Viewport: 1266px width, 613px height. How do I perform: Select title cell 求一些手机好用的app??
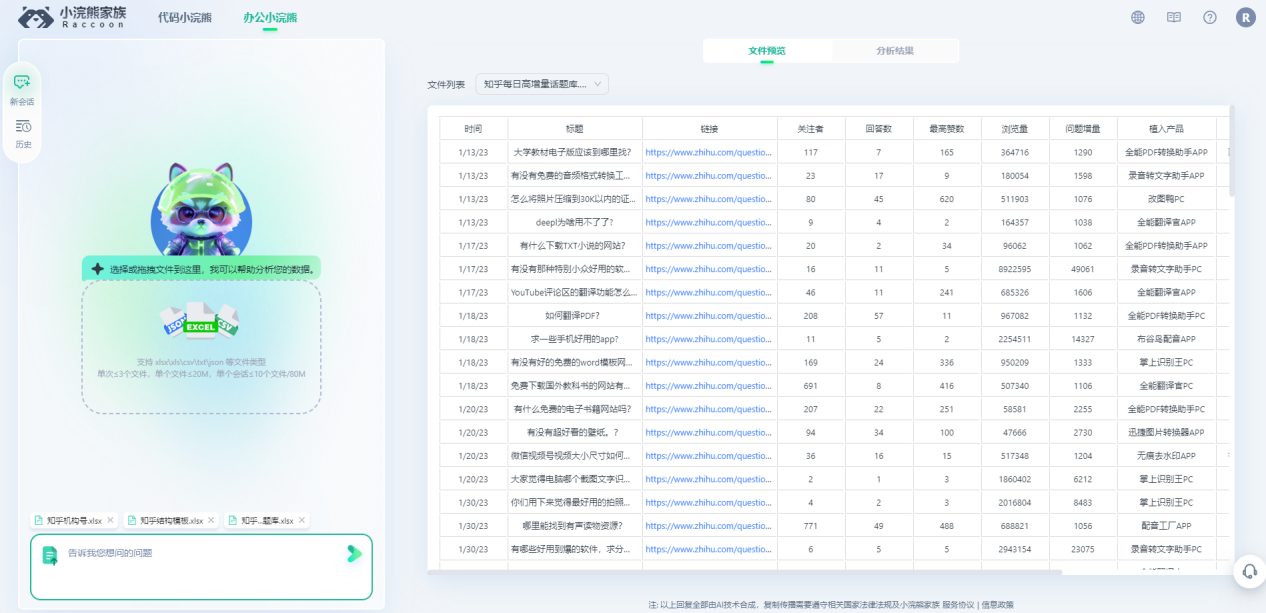[x=575, y=339]
